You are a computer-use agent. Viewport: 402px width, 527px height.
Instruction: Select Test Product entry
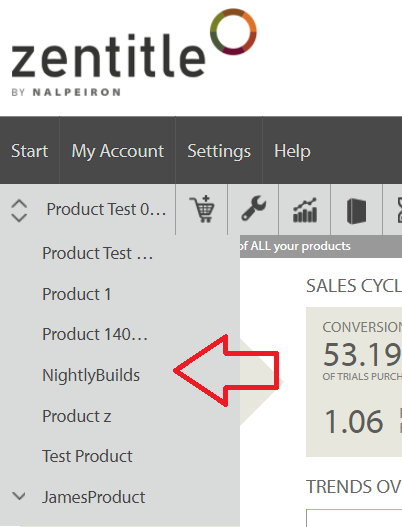[x=87, y=456]
